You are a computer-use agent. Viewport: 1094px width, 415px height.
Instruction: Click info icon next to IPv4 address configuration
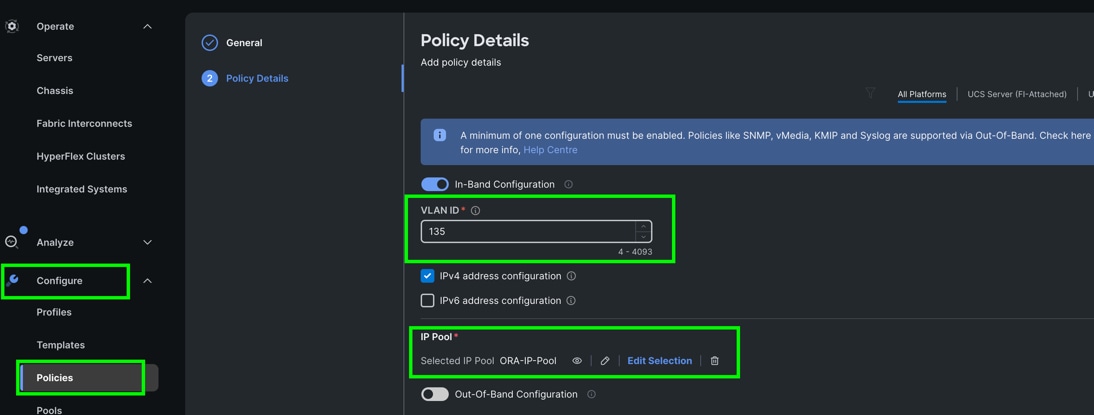pos(572,276)
